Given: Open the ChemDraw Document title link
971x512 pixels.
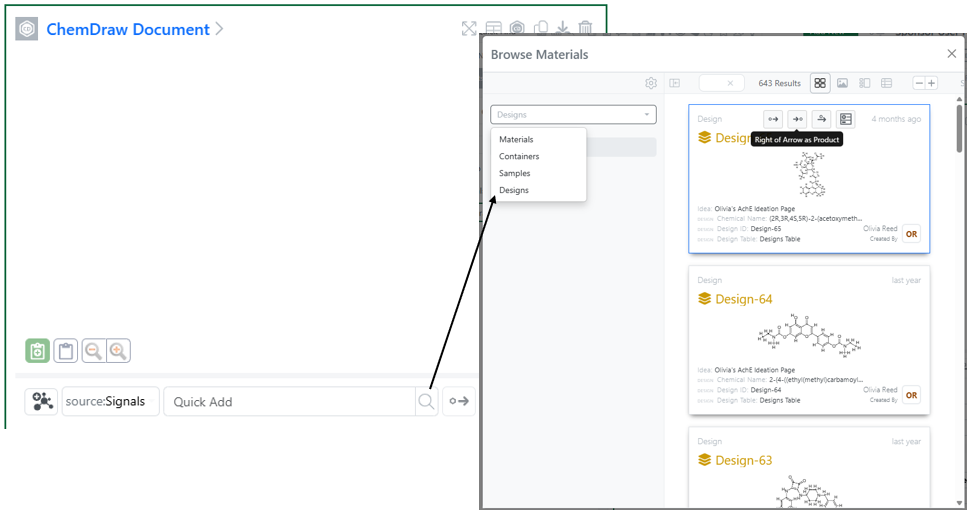Looking at the screenshot, I should coord(128,29).
